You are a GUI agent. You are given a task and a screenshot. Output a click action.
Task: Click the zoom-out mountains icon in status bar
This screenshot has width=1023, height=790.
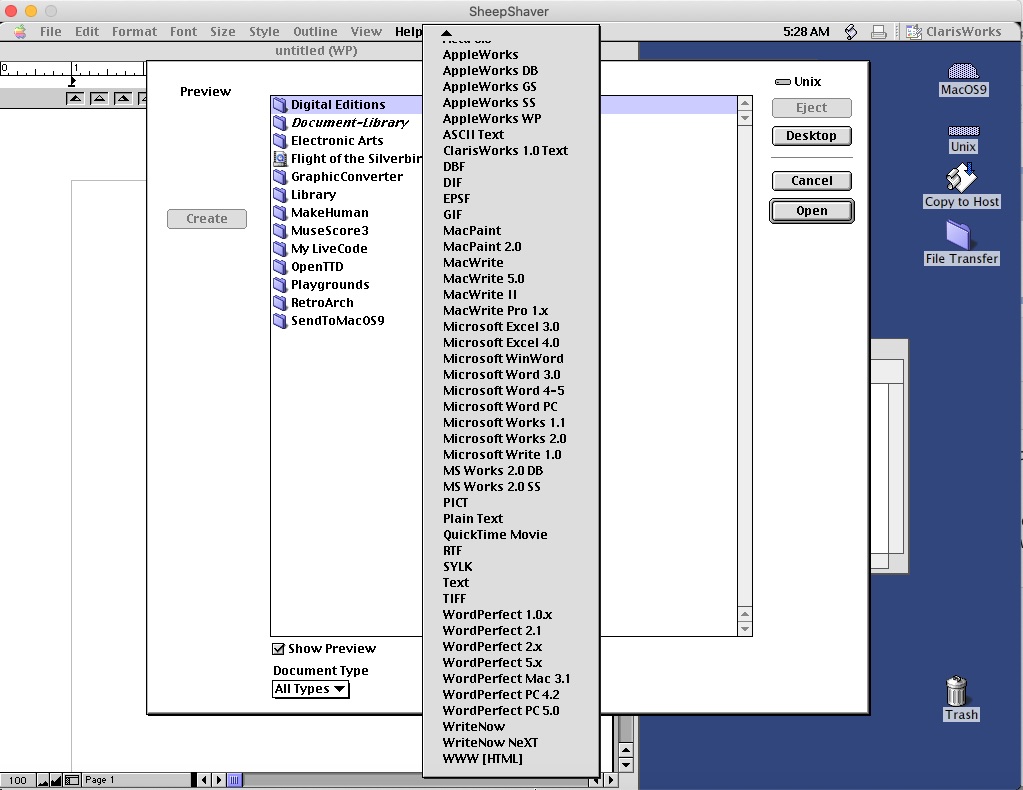click(x=43, y=780)
